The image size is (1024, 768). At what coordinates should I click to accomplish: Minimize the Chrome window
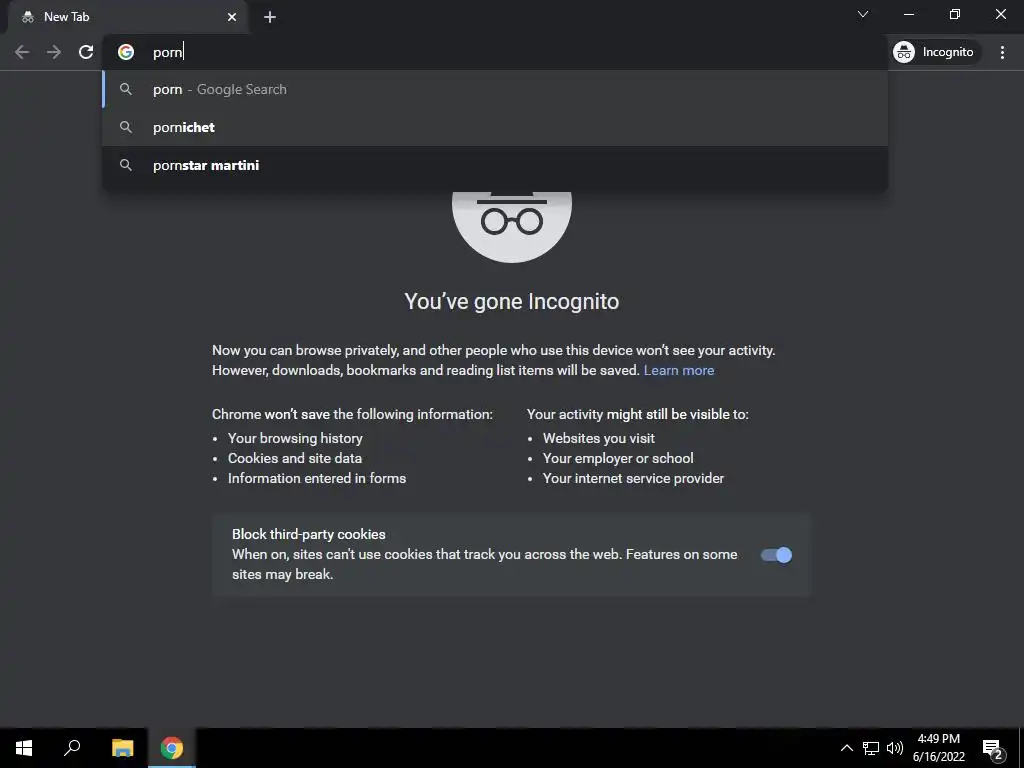(x=909, y=14)
